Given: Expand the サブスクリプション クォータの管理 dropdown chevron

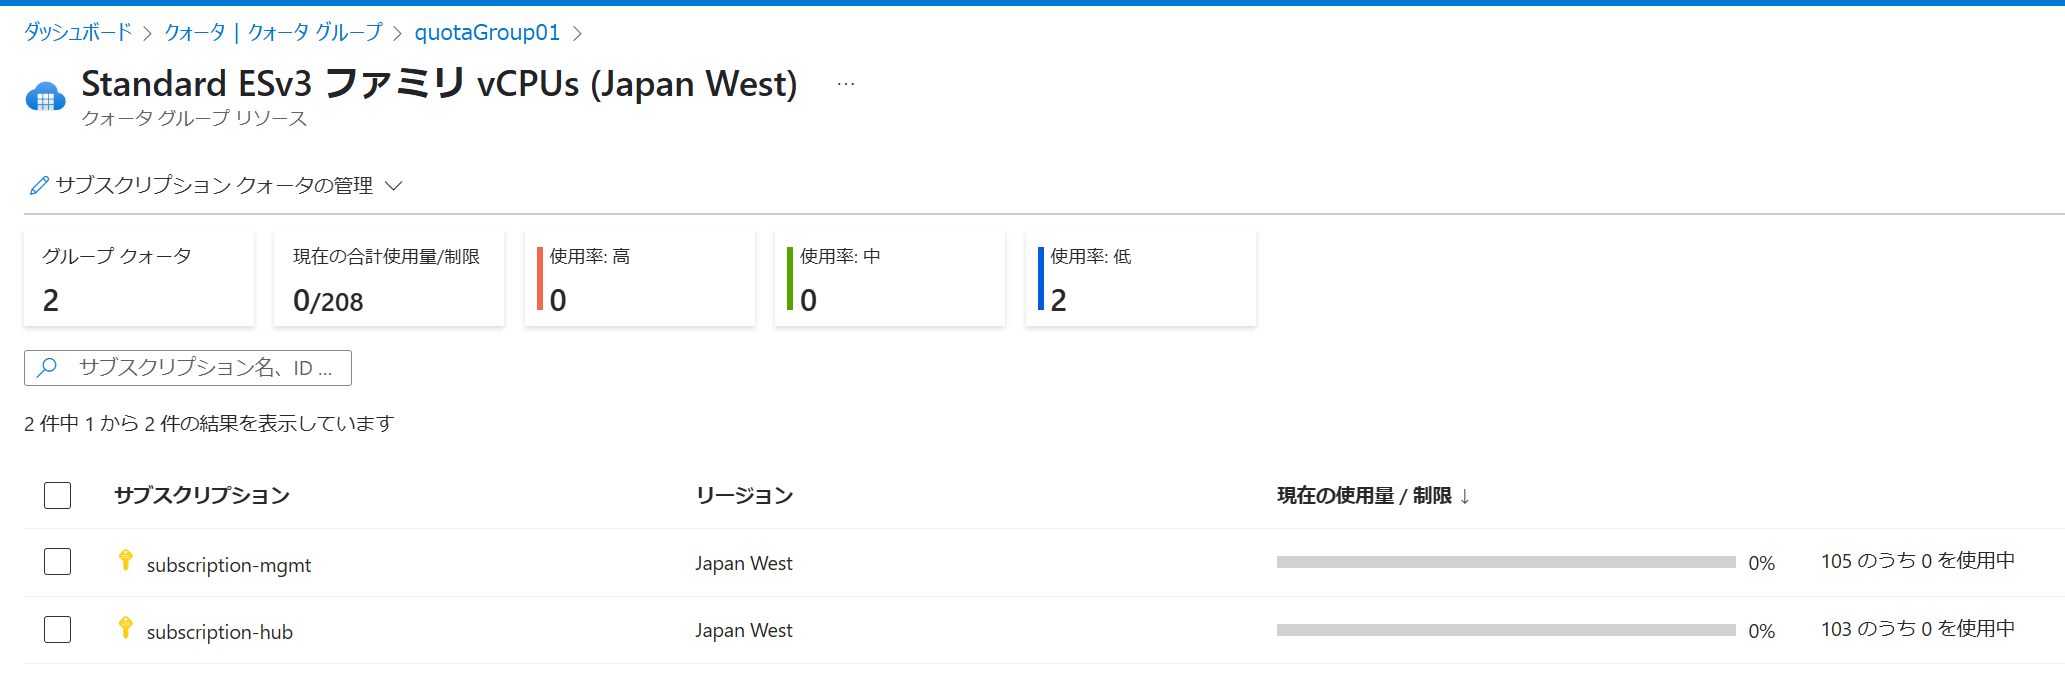Looking at the screenshot, I should [x=394, y=186].
